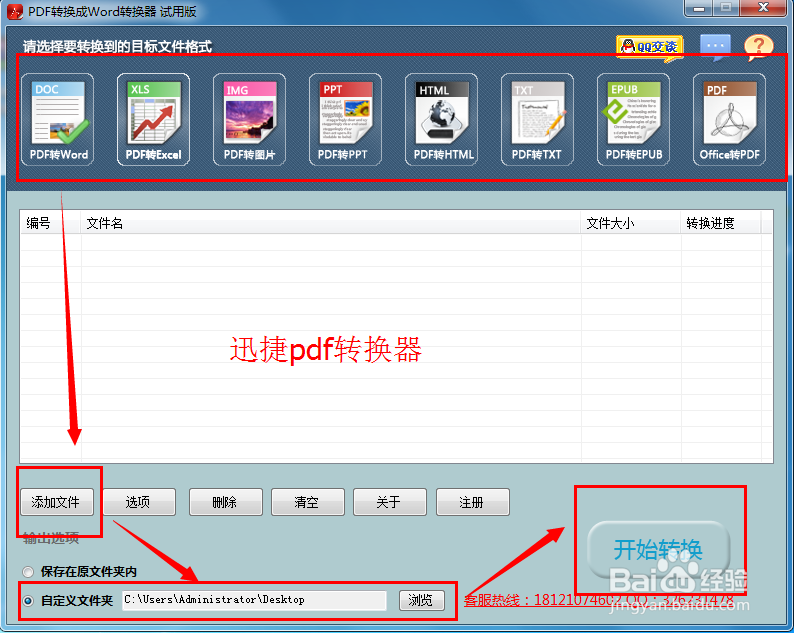Screen dimensions: 794x633
Task: Open the QQ交谈 chat icon
Action: coord(650,47)
